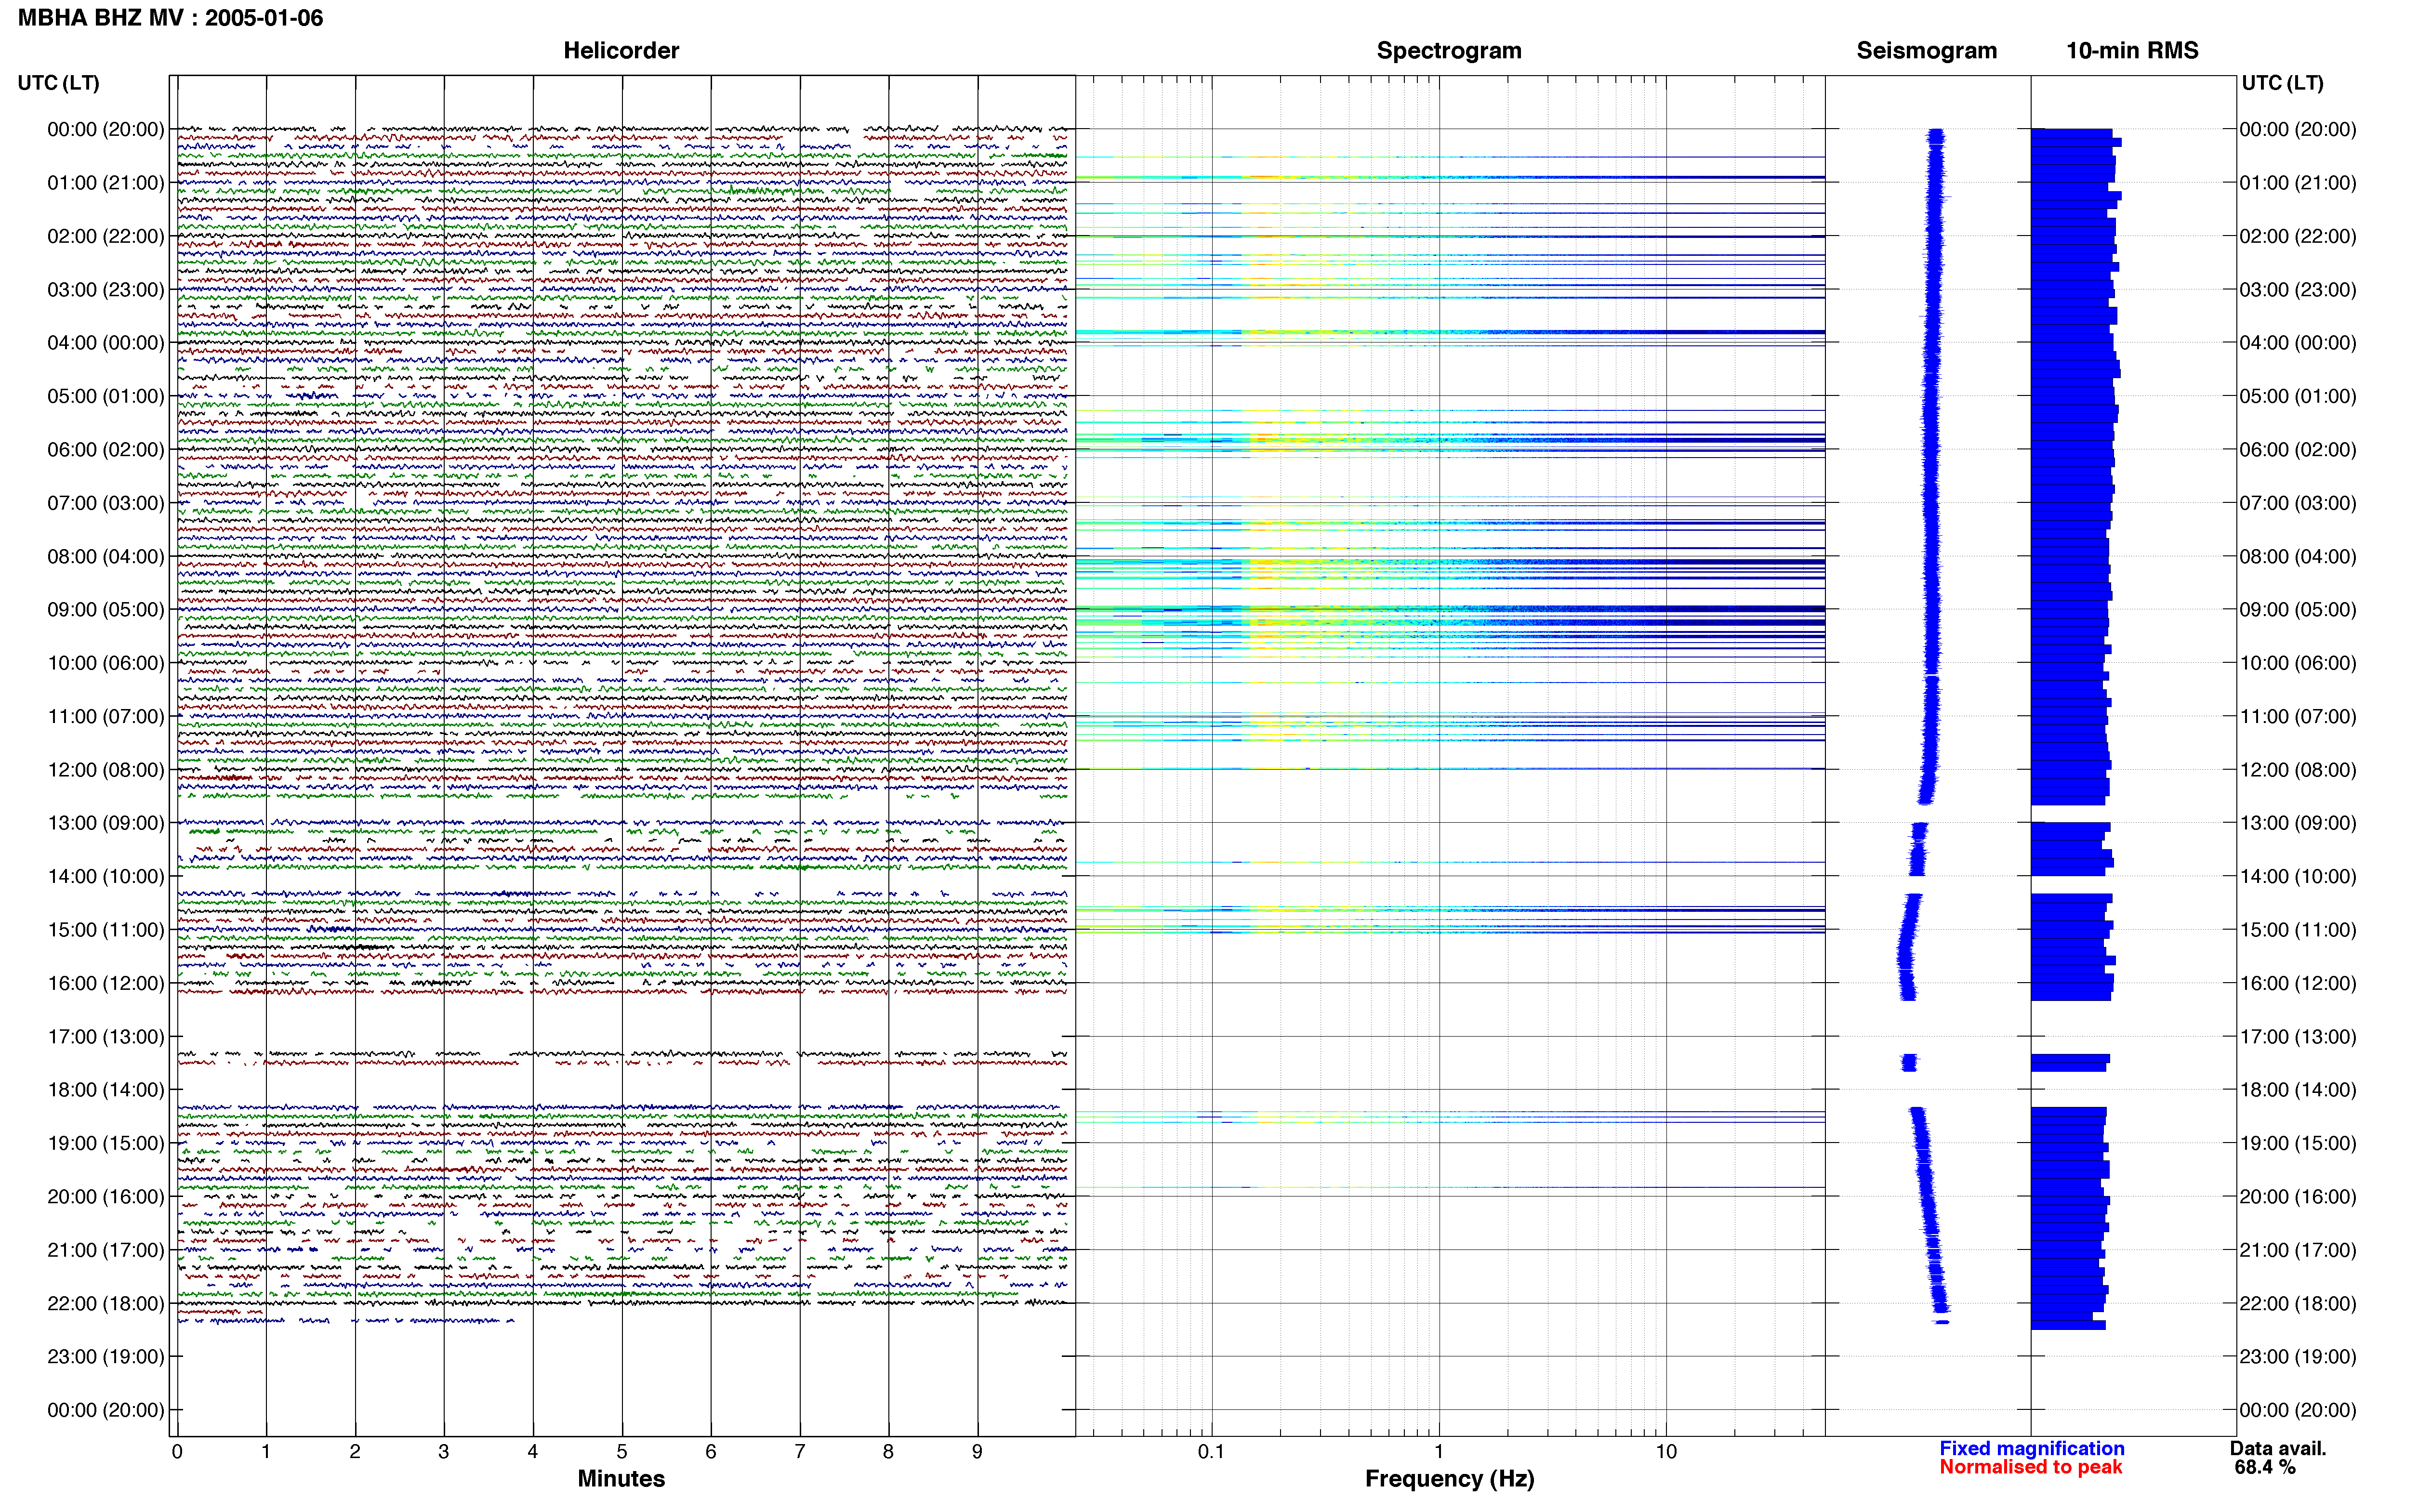
Task: Select the Seismogram panel heading
Action: [1926, 50]
